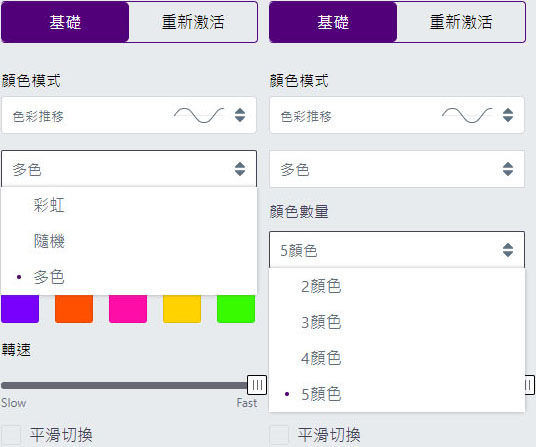536x447 pixels.
Task: Click the wave icon in left 色彩推移 dropdown
Action: (x=199, y=115)
